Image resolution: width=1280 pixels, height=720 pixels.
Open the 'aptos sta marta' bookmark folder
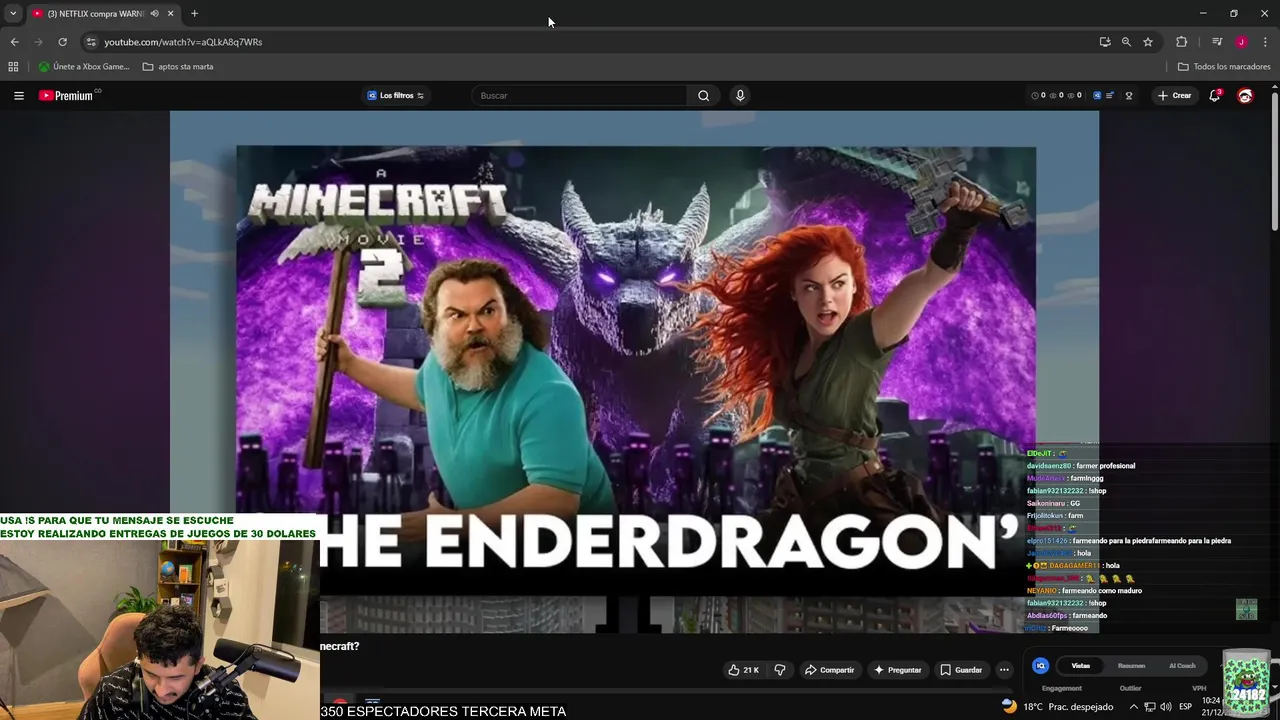[178, 67]
